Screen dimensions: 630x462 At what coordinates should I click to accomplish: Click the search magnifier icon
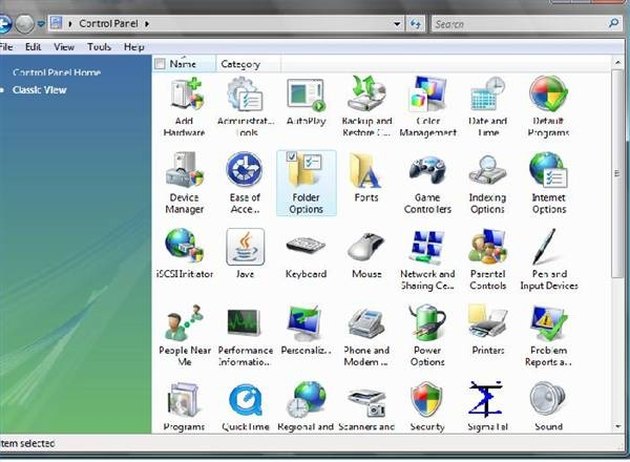pyautogui.click(x=614, y=24)
